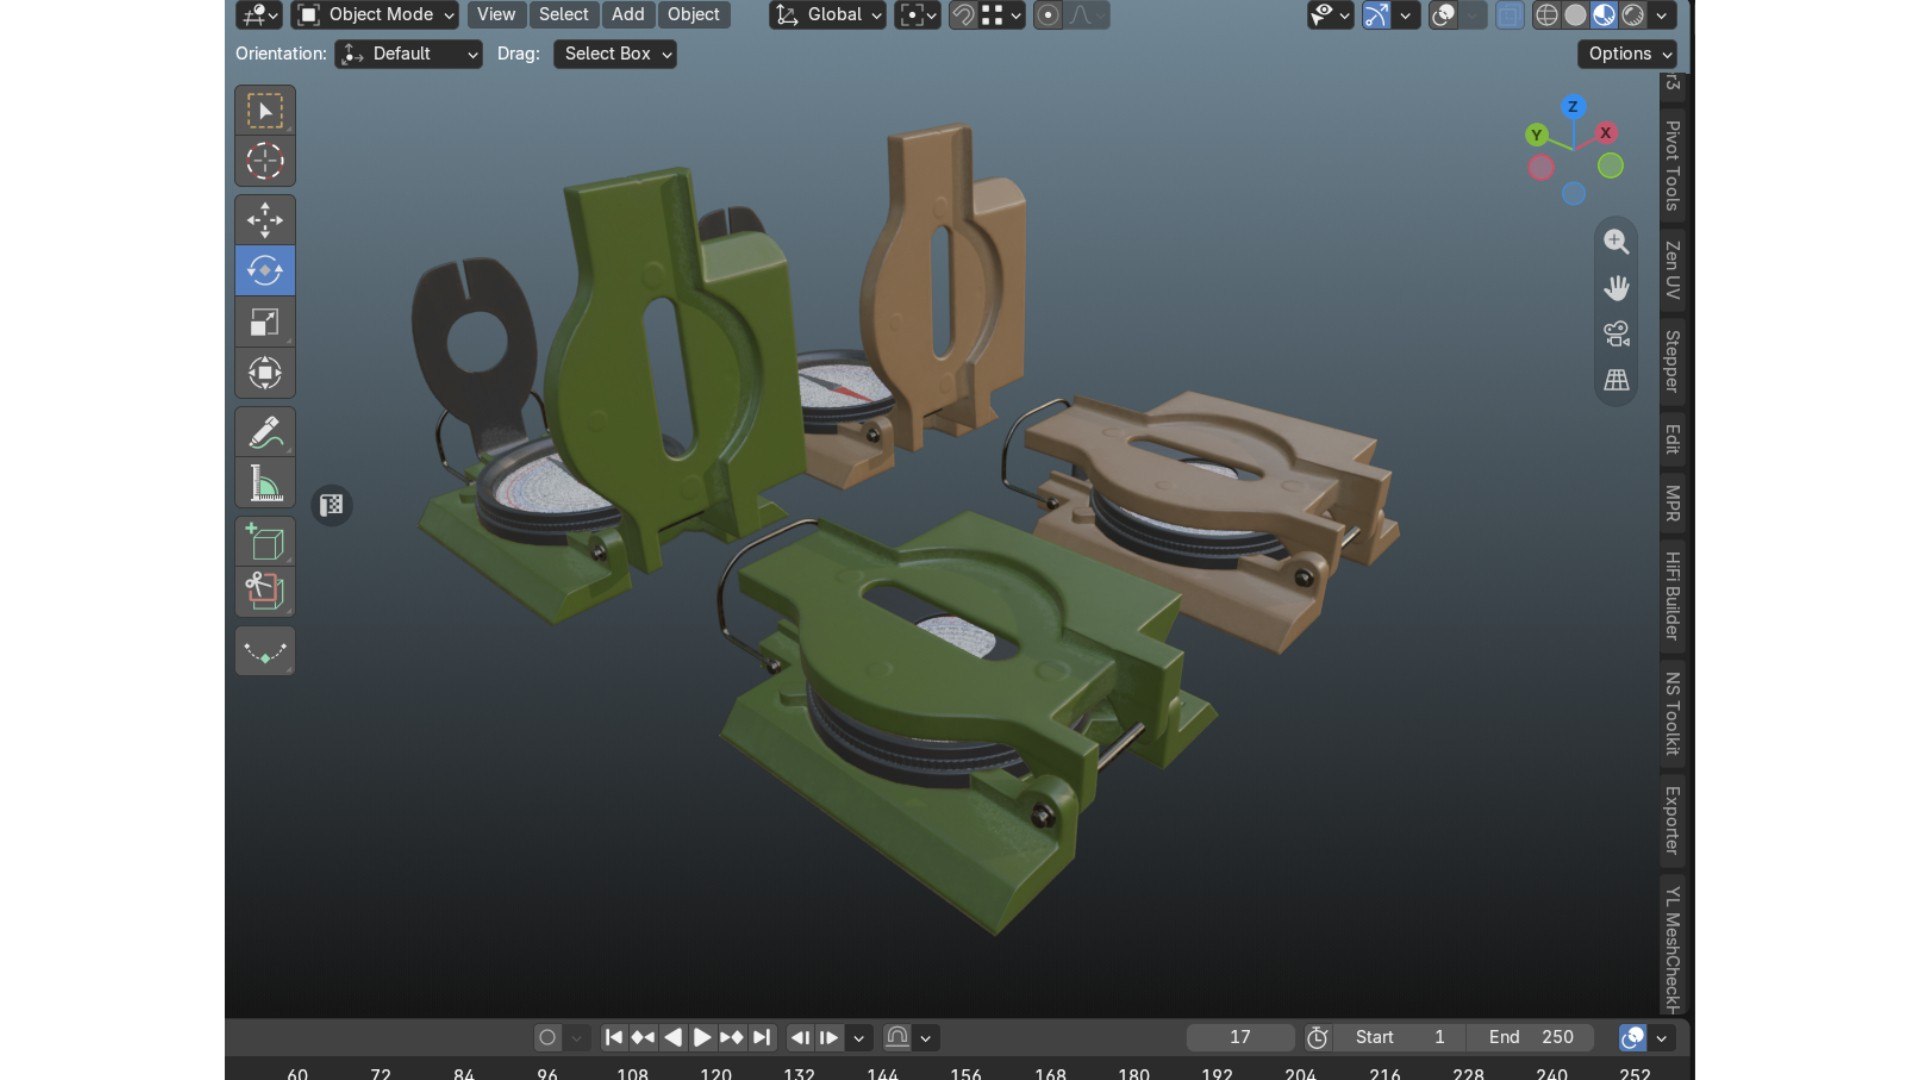This screenshot has width=1920, height=1080.
Task: Toggle proportional editing button
Action: [x=1048, y=15]
